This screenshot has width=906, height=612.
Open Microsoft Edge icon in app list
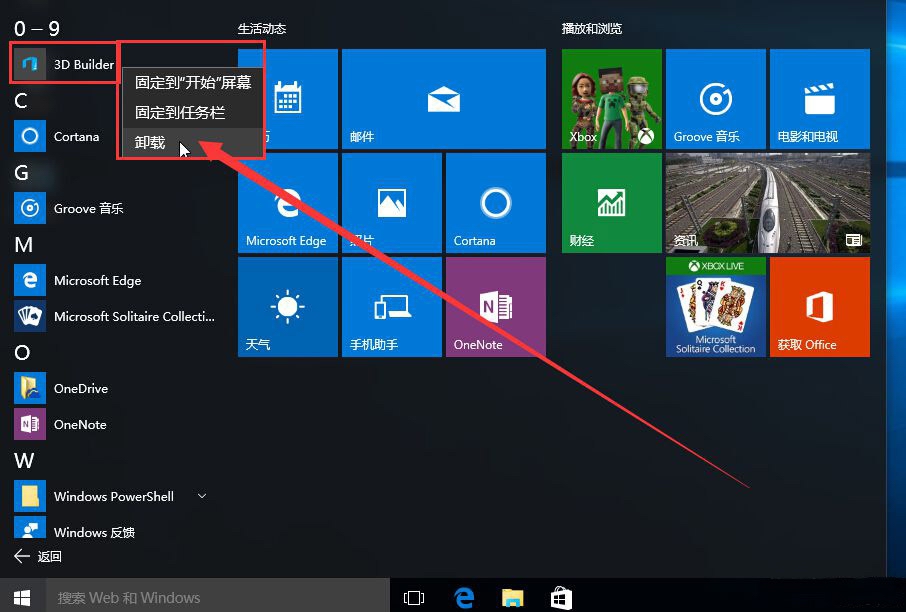tap(29, 280)
